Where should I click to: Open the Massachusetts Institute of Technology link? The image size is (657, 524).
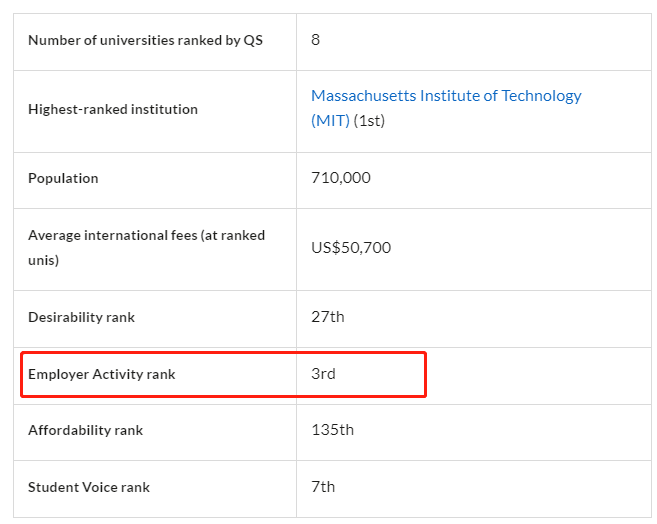tap(446, 96)
